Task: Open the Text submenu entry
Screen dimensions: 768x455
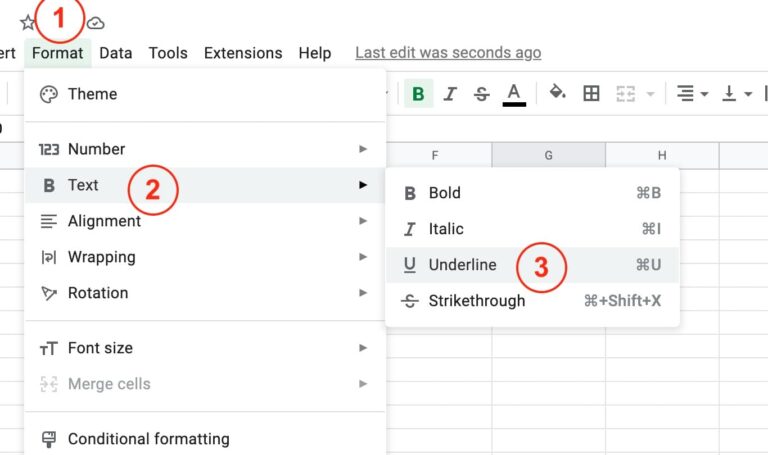Action: (x=205, y=185)
